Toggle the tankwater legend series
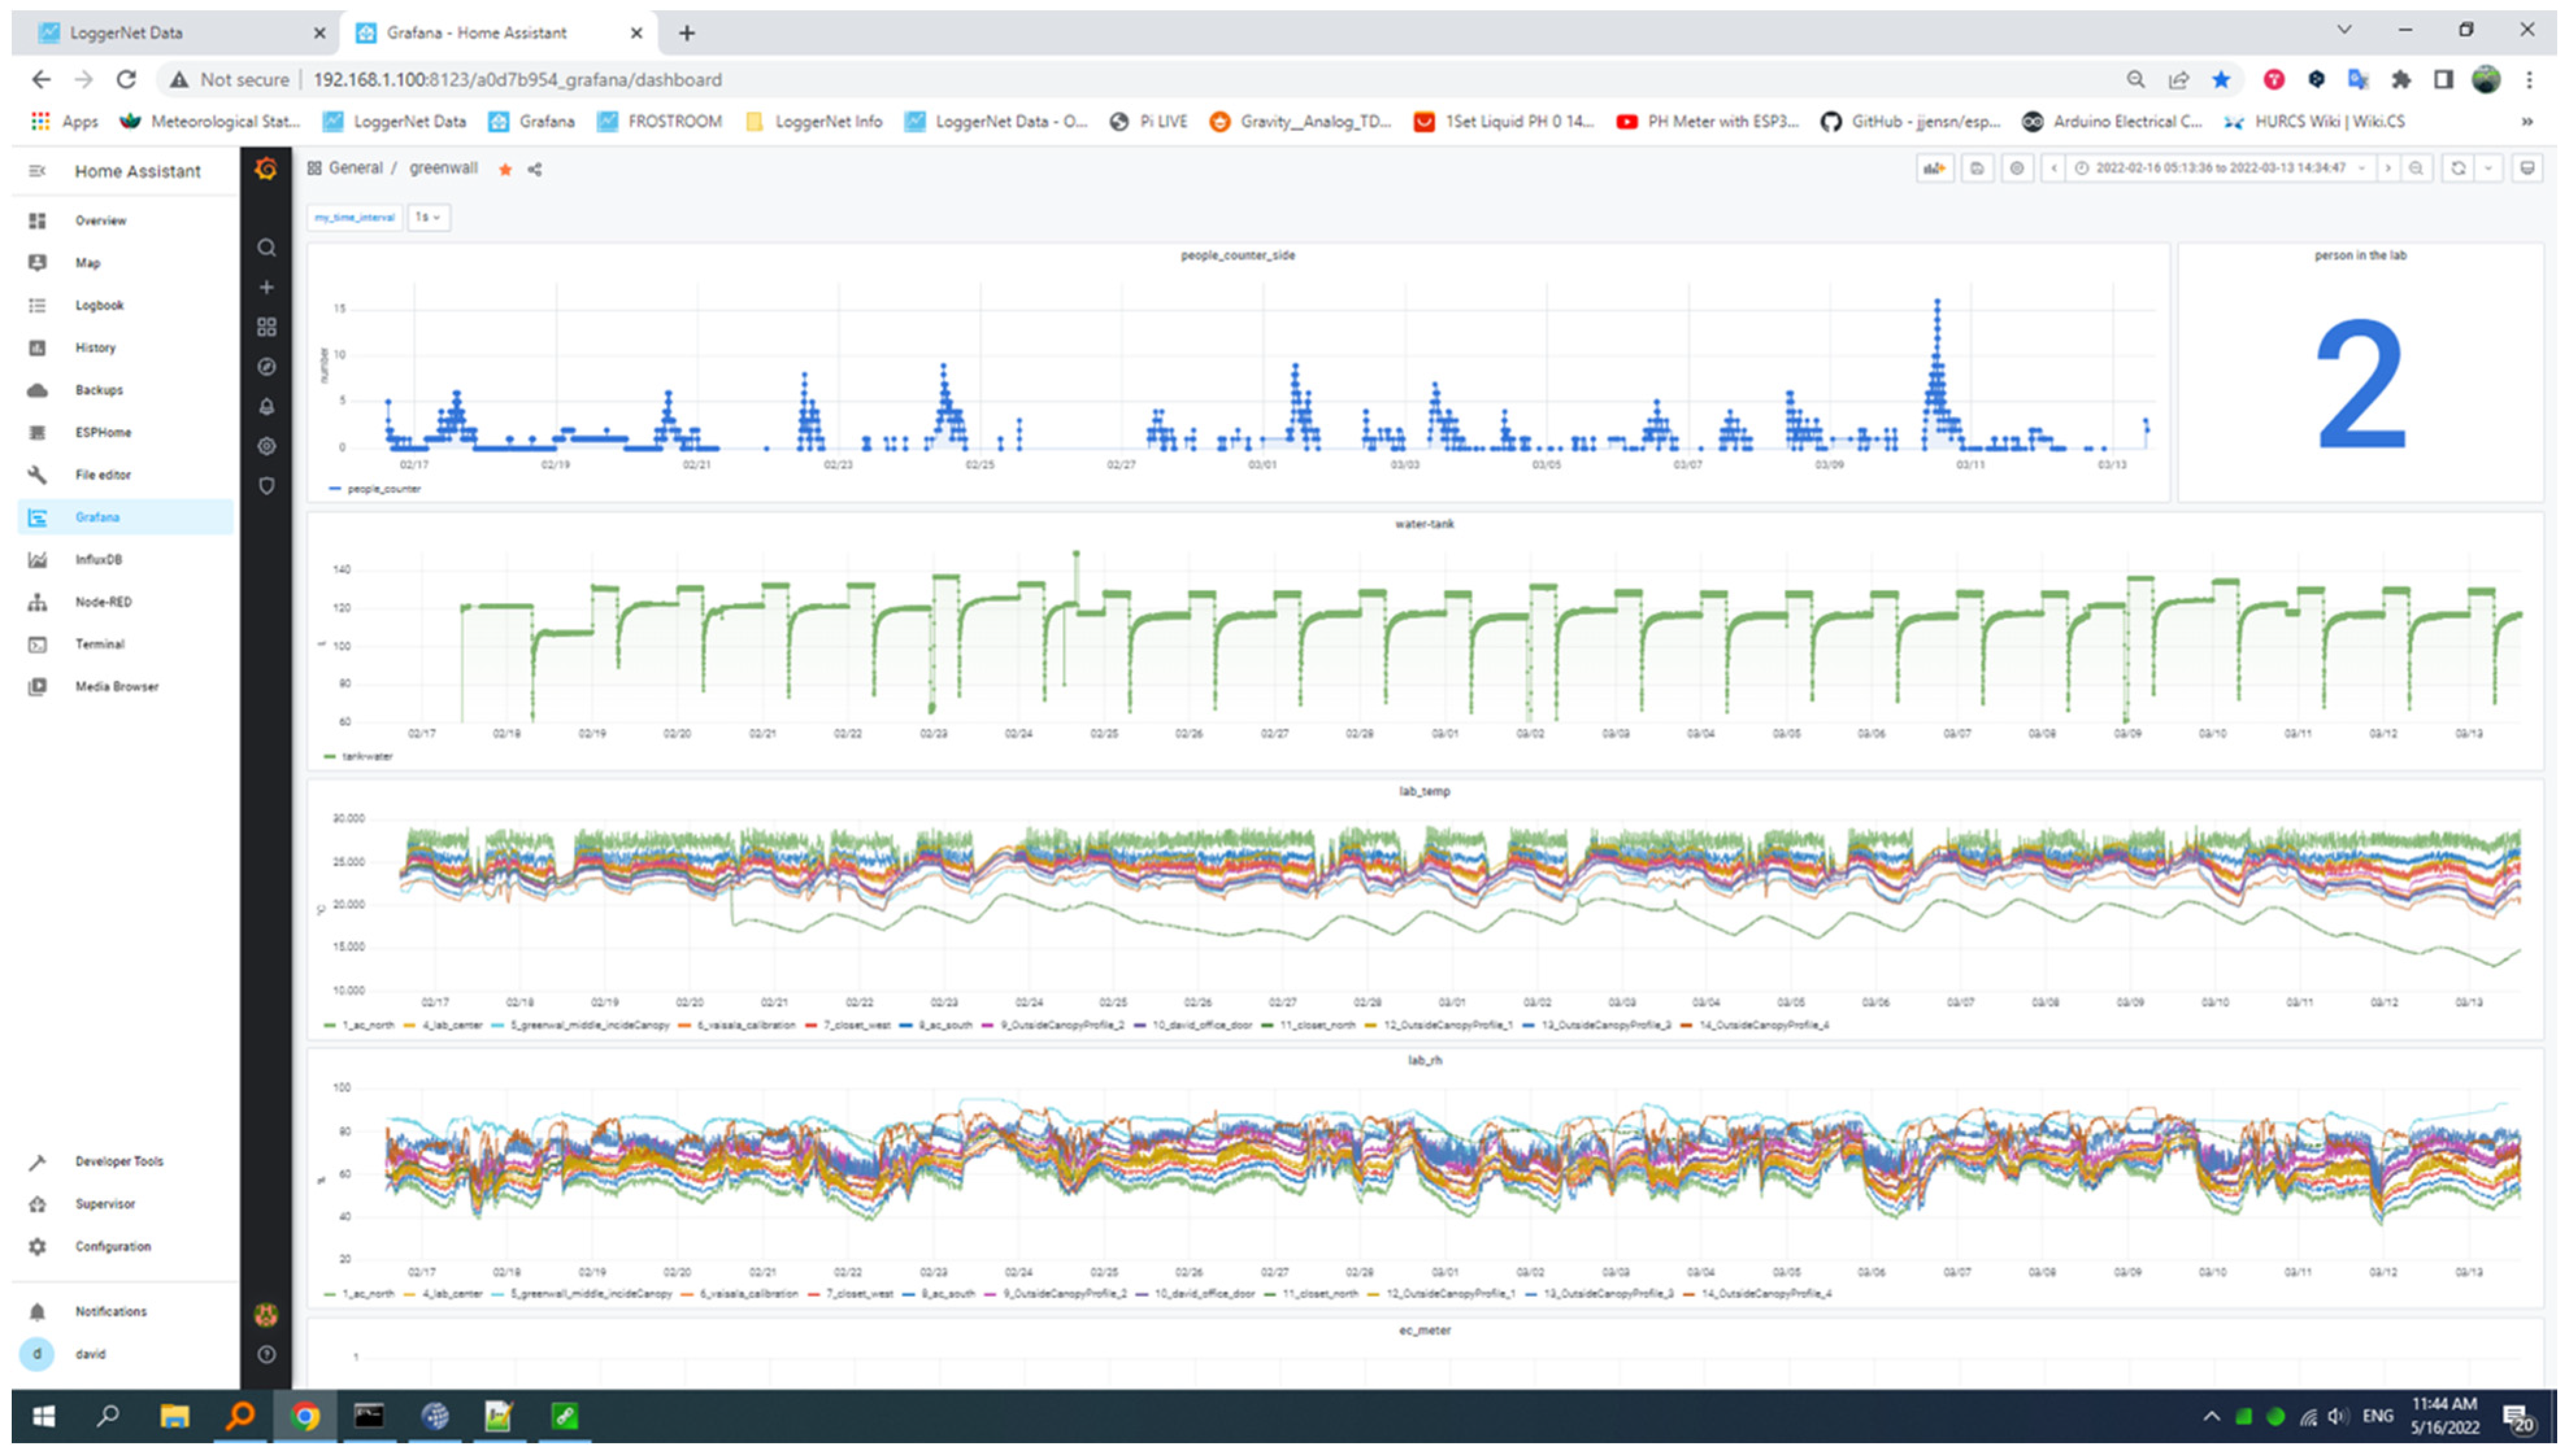This screenshot has height=1456, width=2567. pos(367,757)
